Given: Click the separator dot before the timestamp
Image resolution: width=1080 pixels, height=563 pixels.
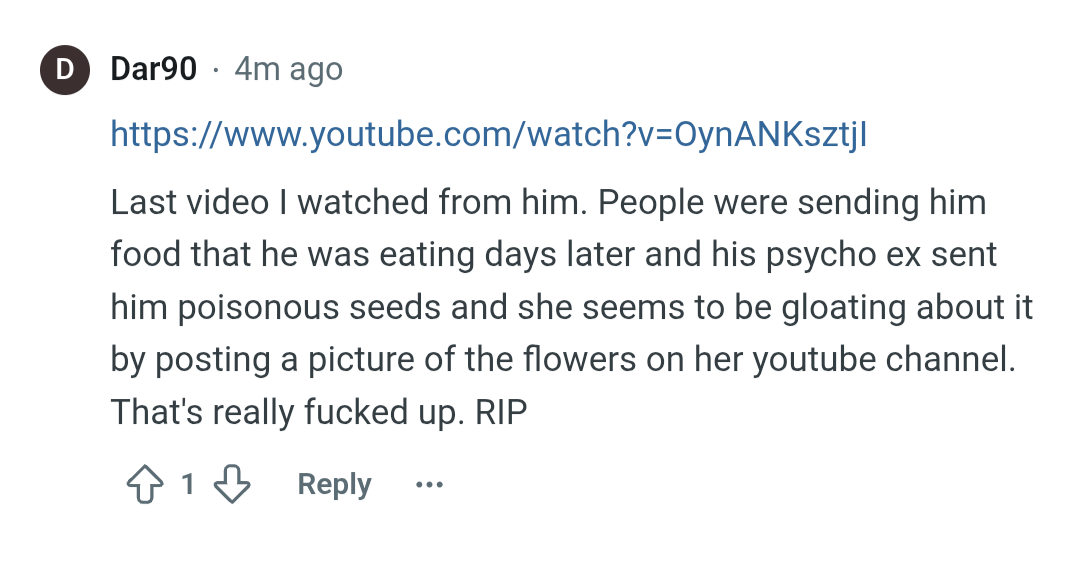Looking at the screenshot, I should [x=216, y=70].
